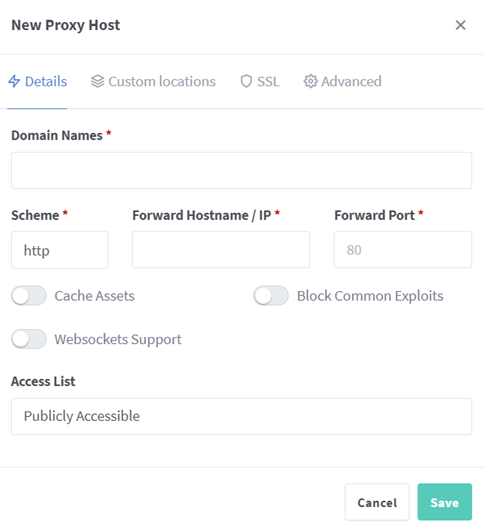Click the stacked layers Custom locations icon

pyautogui.click(x=97, y=81)
